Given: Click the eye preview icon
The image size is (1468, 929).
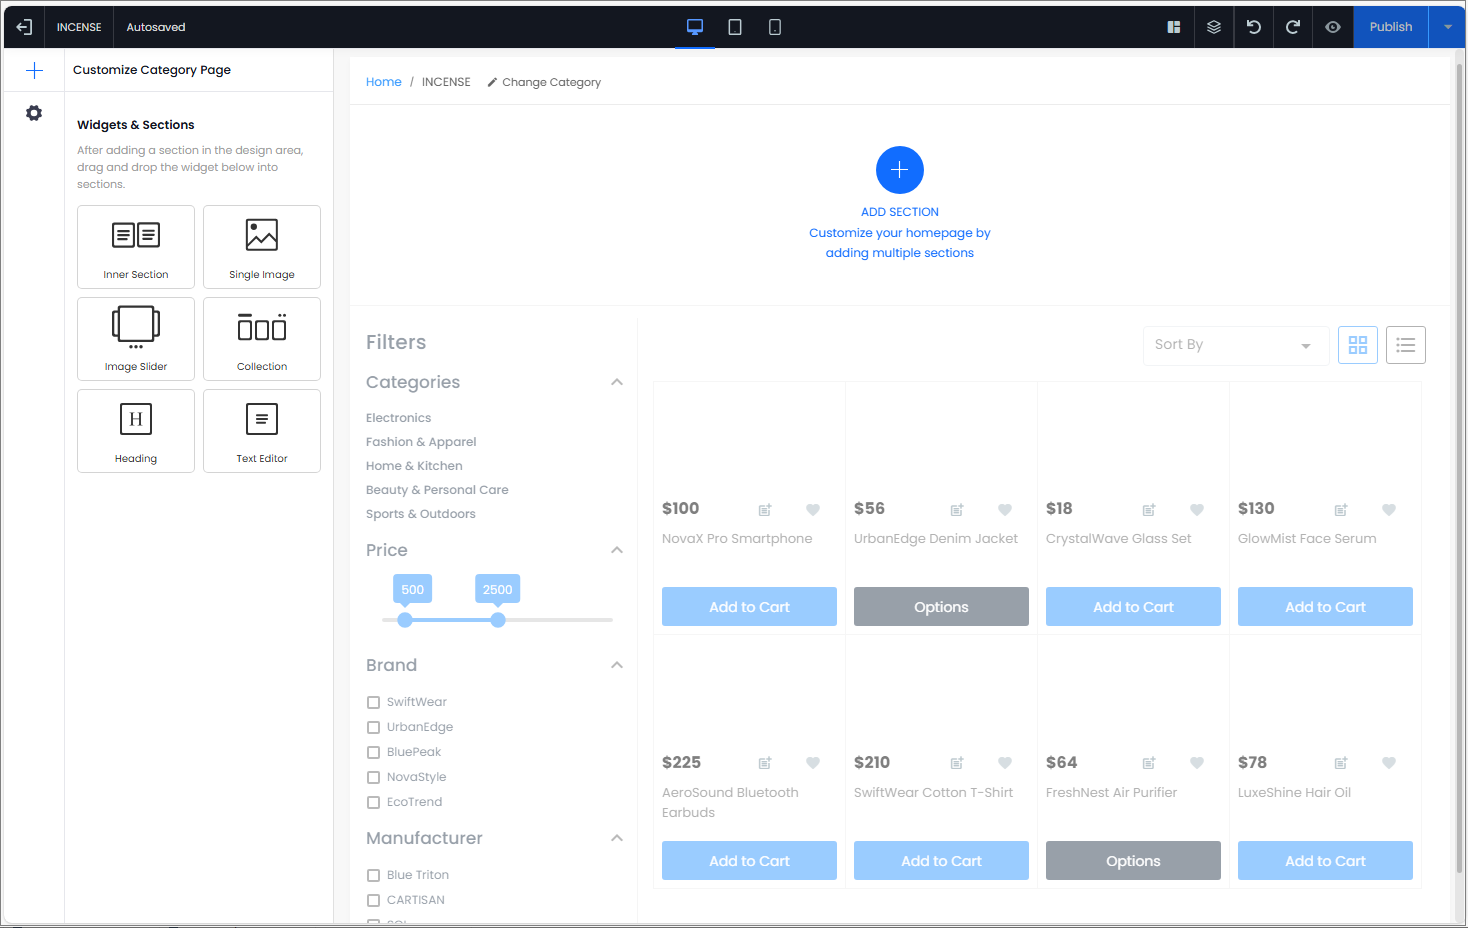Looking at the screenshot, I should pos(1333,27).
